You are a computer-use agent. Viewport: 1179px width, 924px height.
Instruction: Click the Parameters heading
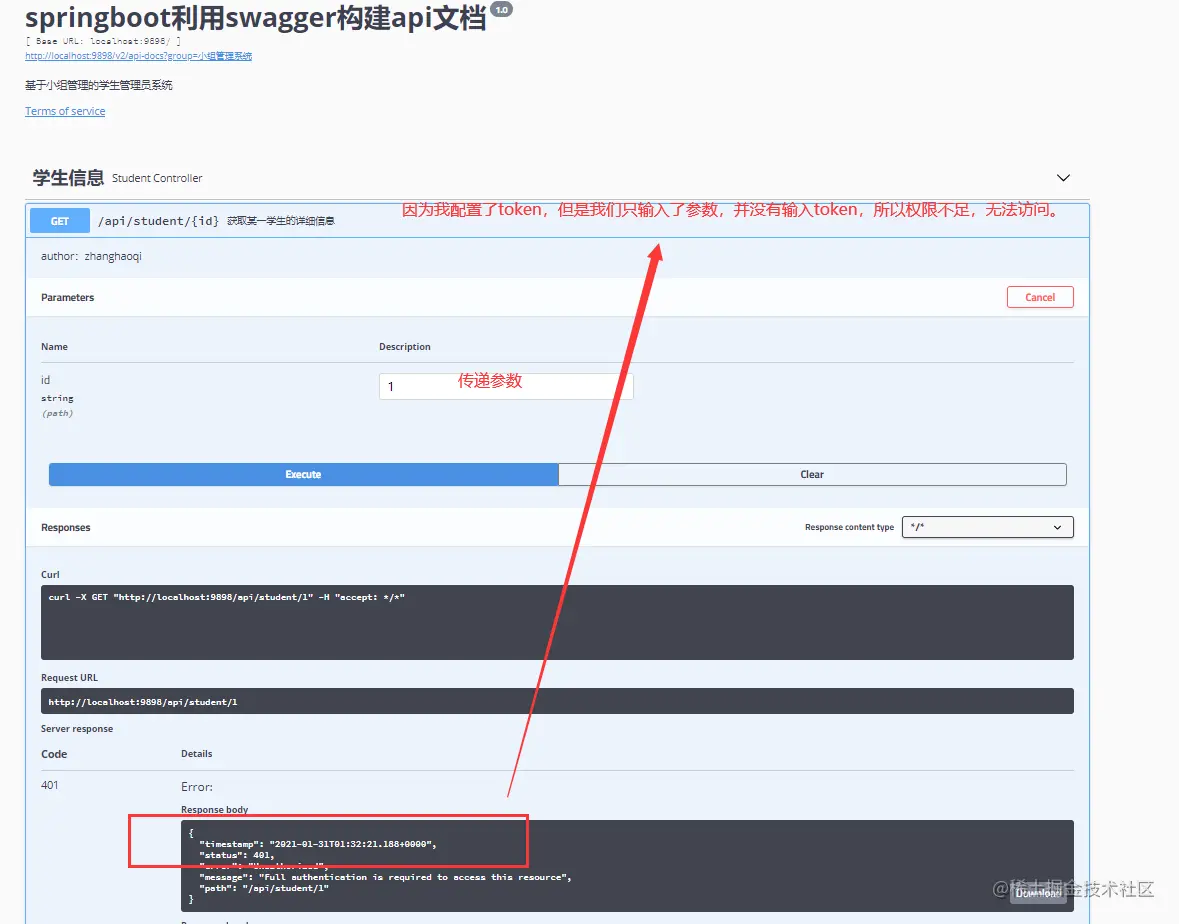68,298
